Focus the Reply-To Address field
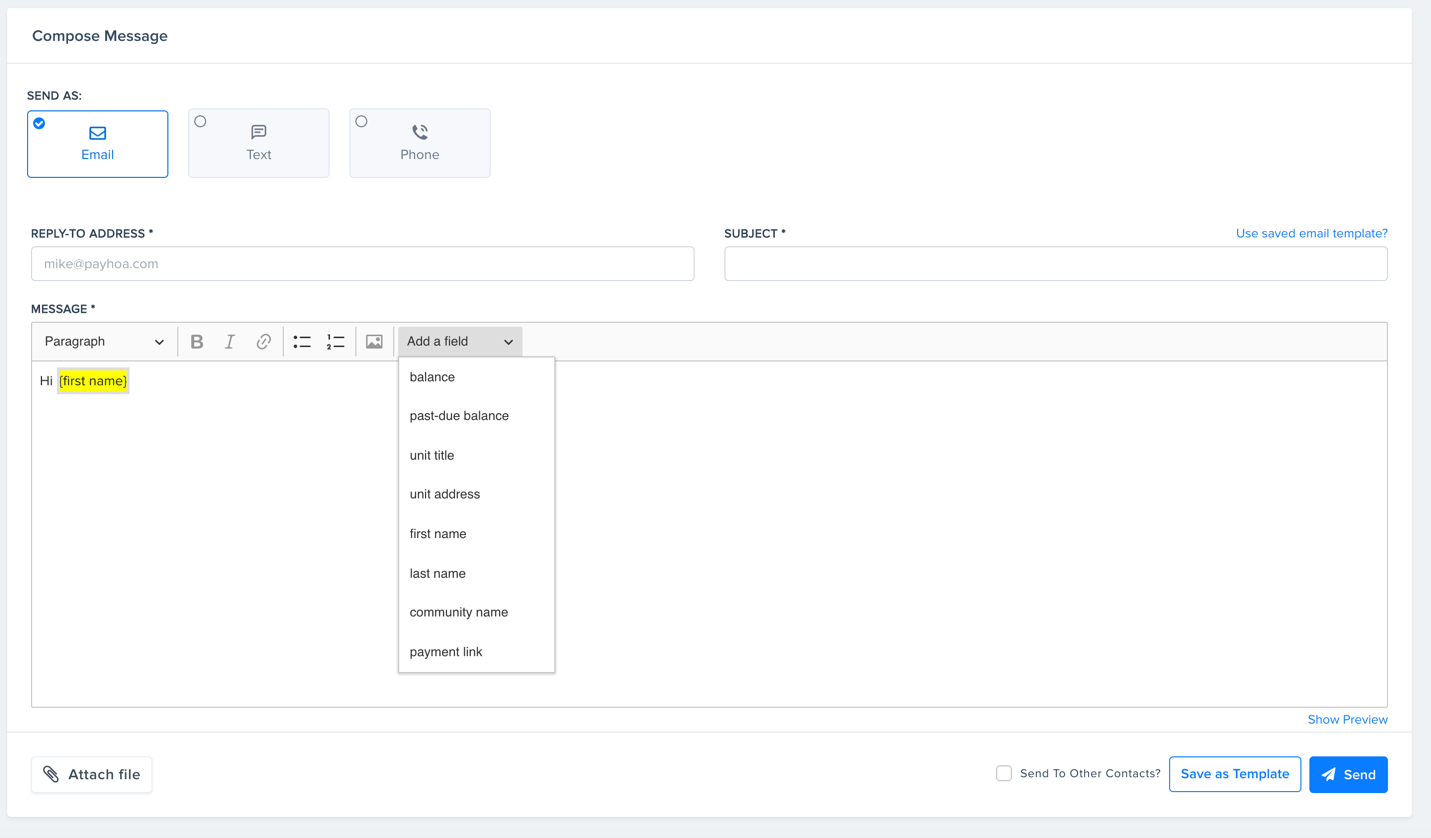This screenshot has height=838, width=1431. (x=363, y=264)
